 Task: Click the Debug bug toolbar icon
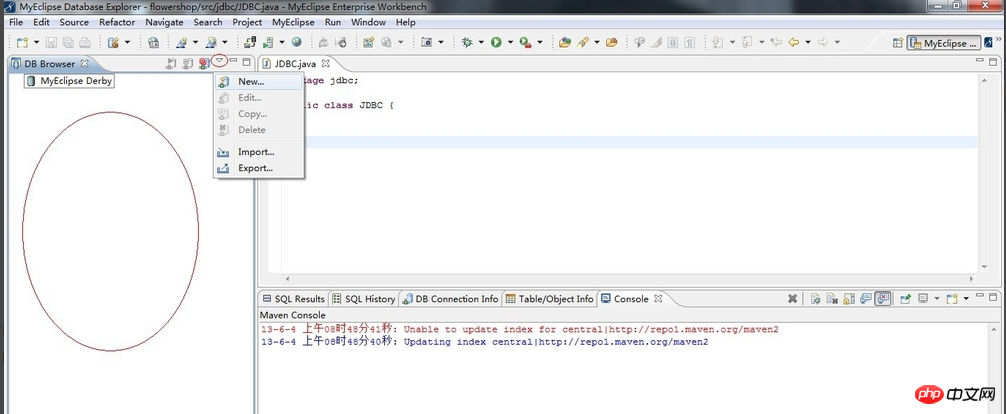tap(466, 42)
